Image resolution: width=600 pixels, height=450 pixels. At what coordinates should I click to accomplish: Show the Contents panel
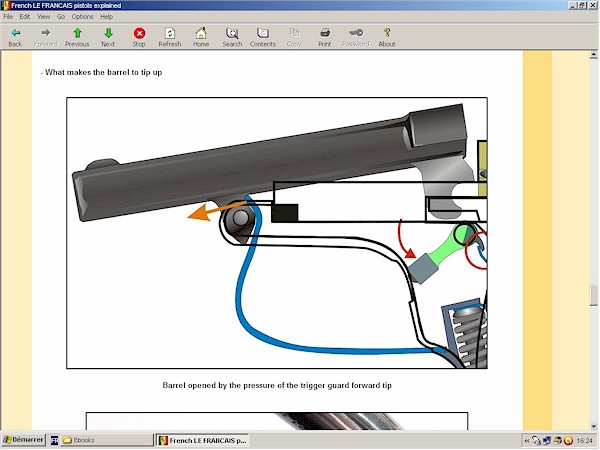263,37
